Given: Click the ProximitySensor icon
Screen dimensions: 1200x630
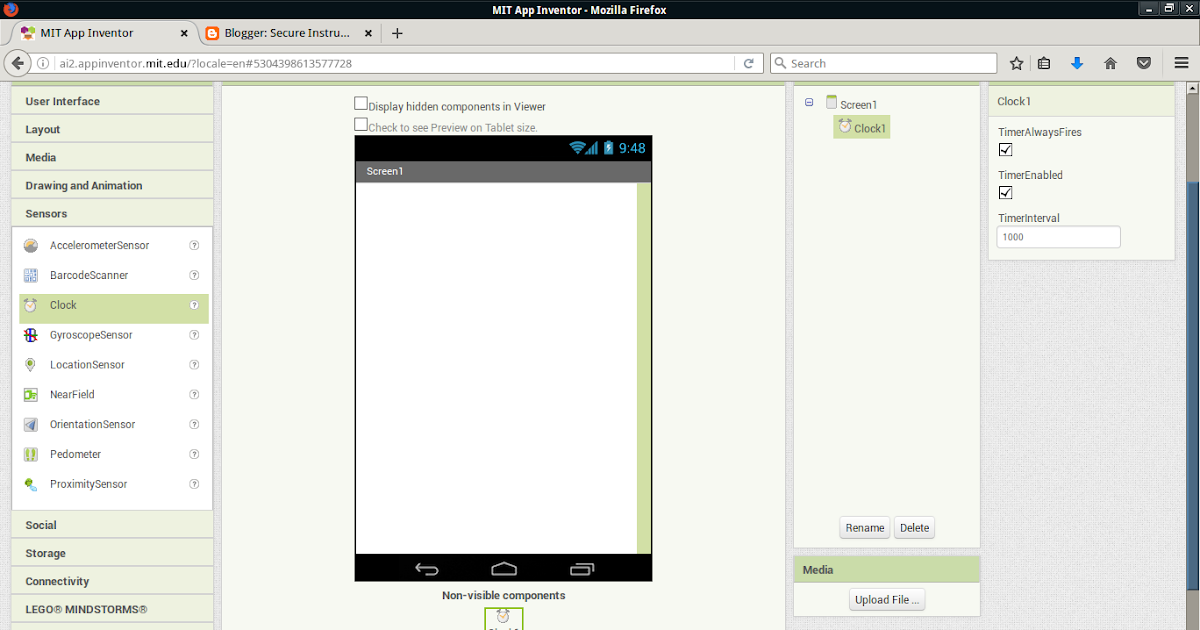Looking at the screenshot, I should click(31, 484).
